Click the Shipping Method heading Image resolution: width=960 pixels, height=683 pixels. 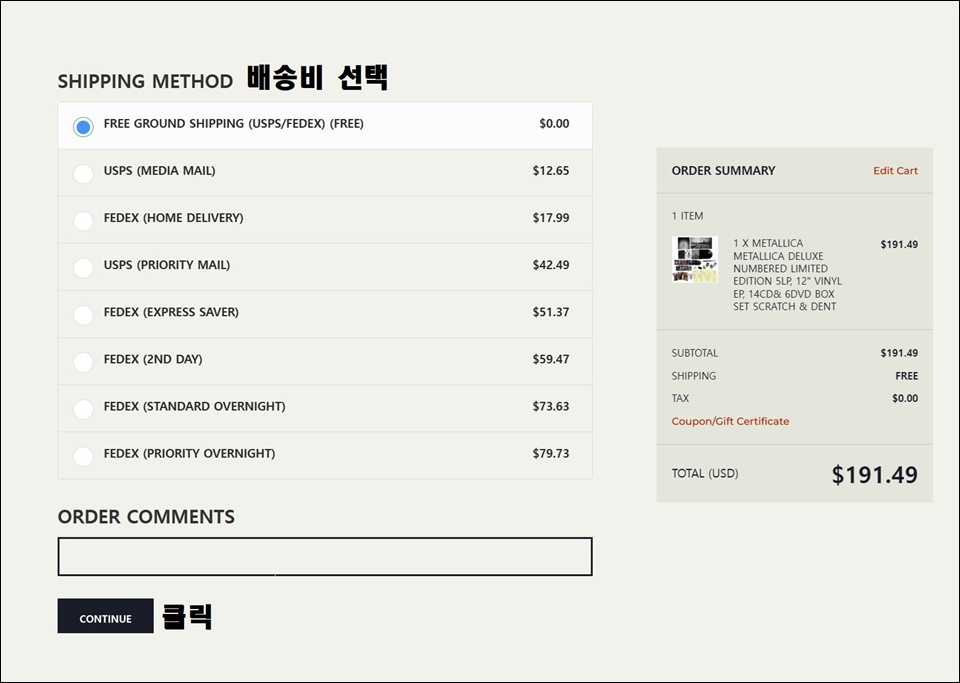click(x=145, y=81)
